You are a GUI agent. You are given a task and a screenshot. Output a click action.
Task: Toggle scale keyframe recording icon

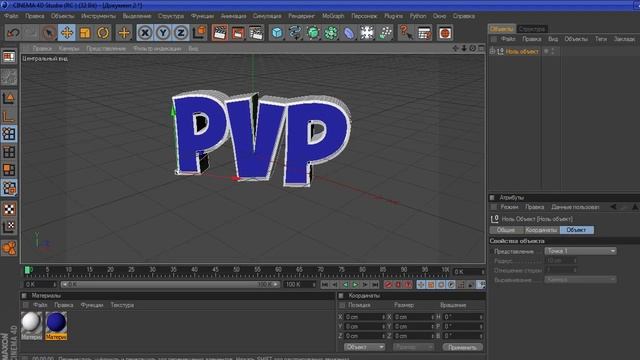point(431,284)
